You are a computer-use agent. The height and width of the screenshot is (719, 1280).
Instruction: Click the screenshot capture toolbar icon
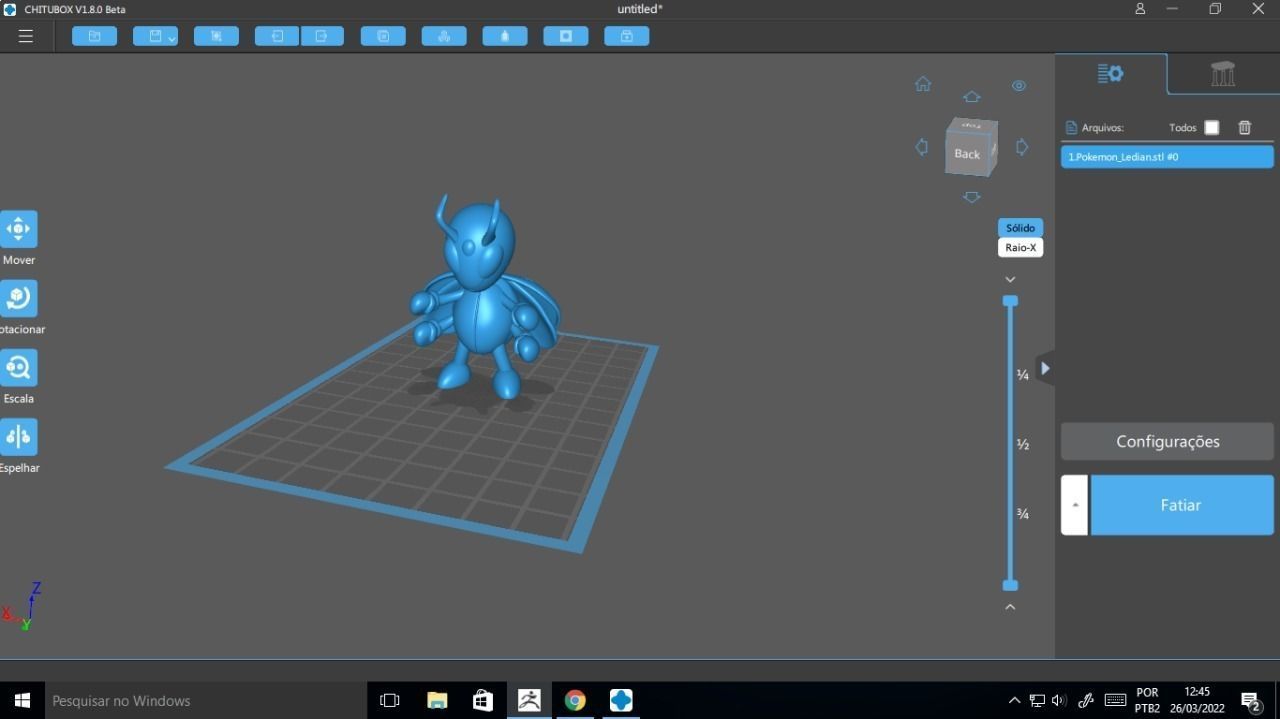pos(216,36)
